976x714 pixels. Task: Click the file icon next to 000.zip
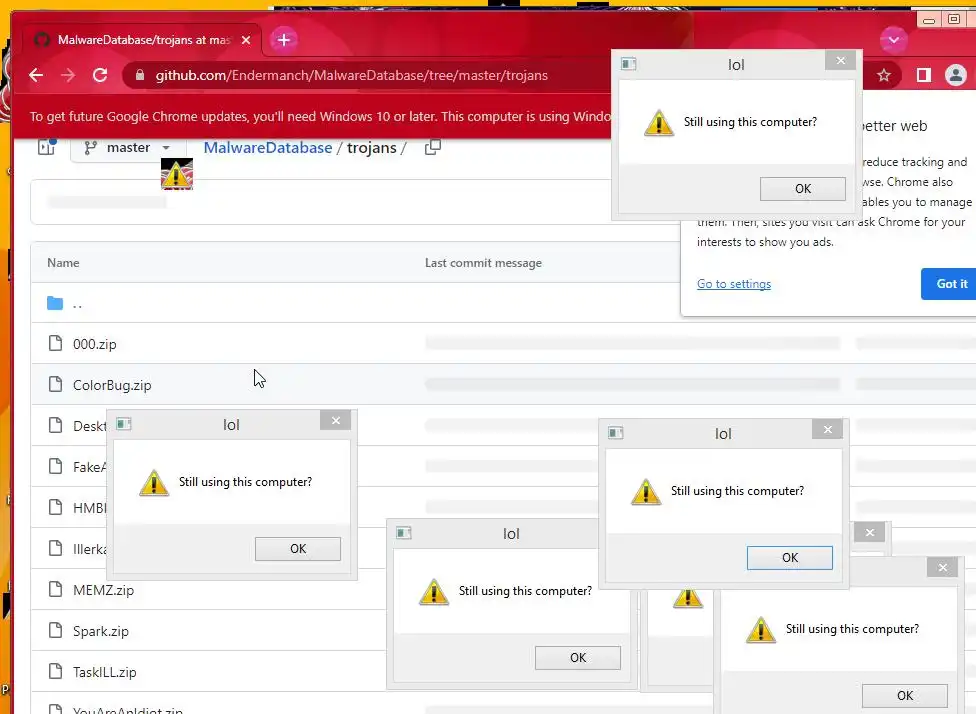pos(55,344)
